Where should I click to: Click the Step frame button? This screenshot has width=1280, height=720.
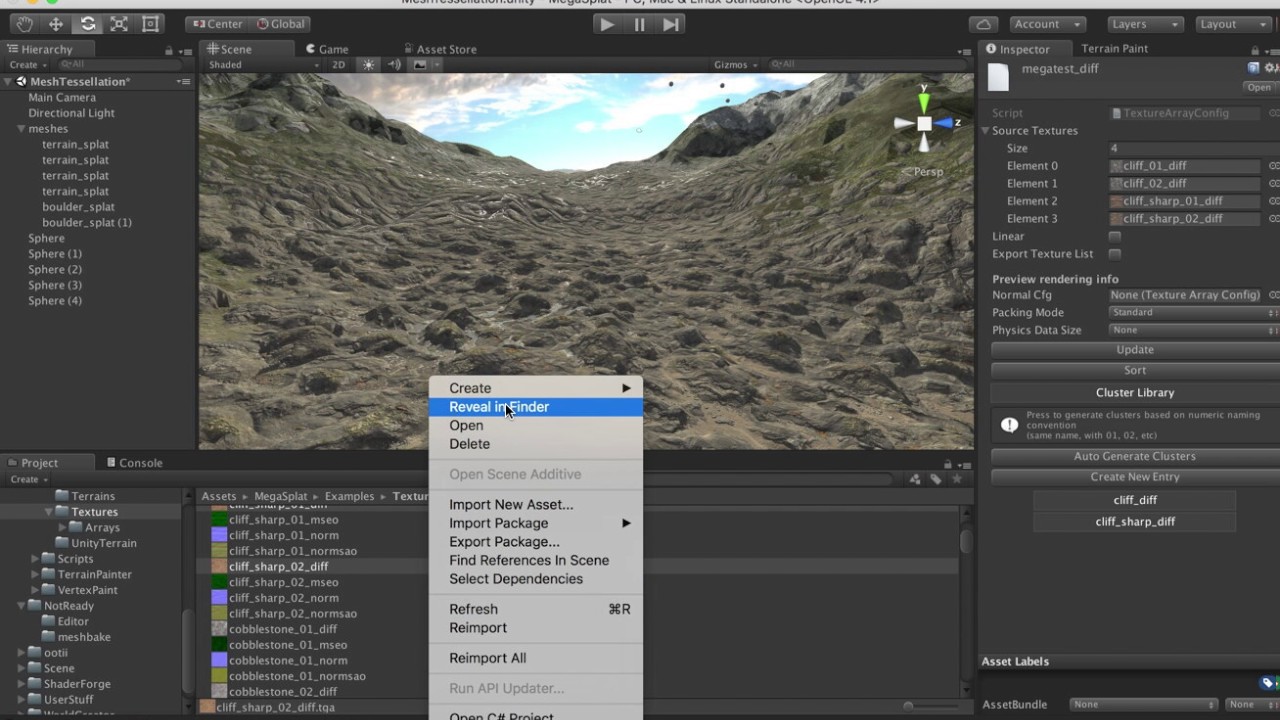tap(671, 24)
